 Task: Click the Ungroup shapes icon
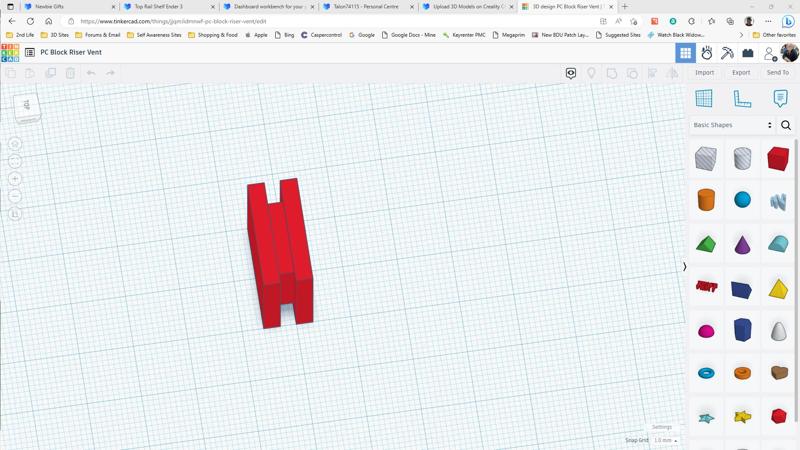pyautogui.click(x=632, y=73)
